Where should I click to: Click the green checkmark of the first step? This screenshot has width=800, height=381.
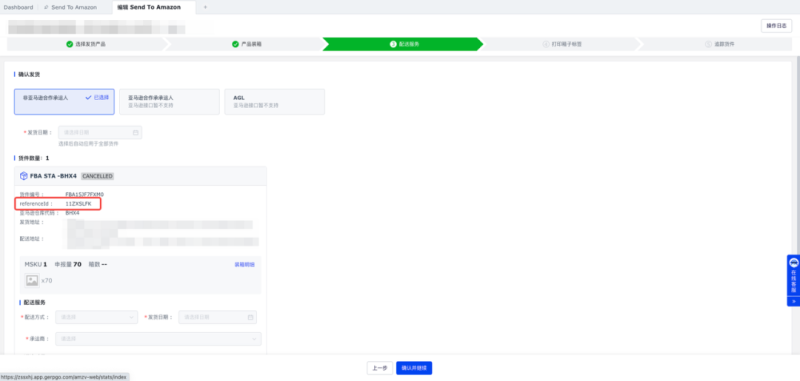pyautogui.click(x=69, y=44)
